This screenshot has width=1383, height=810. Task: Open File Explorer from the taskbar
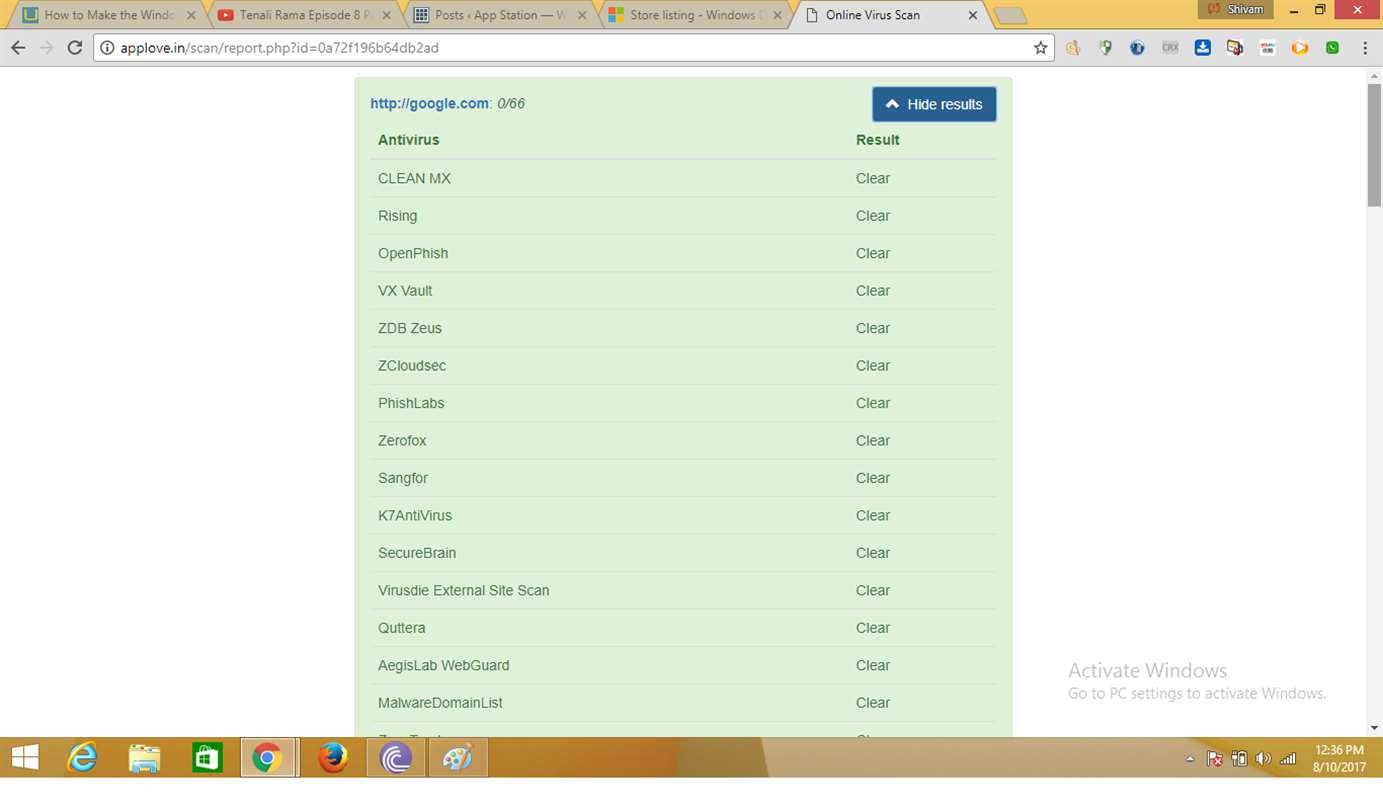(x=144, y=758)
